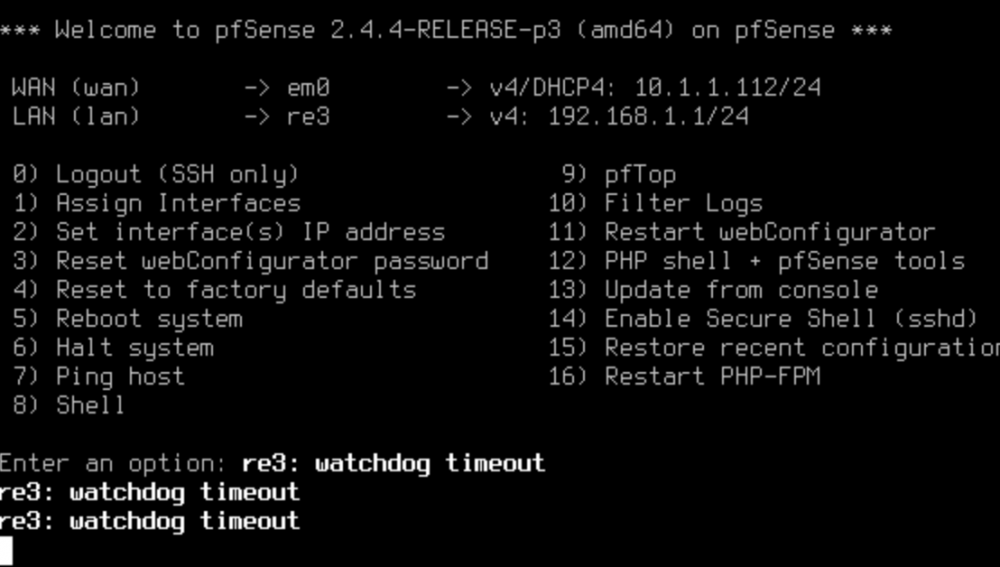
Task: Select the Reboot system option
Action: point(128,319)
